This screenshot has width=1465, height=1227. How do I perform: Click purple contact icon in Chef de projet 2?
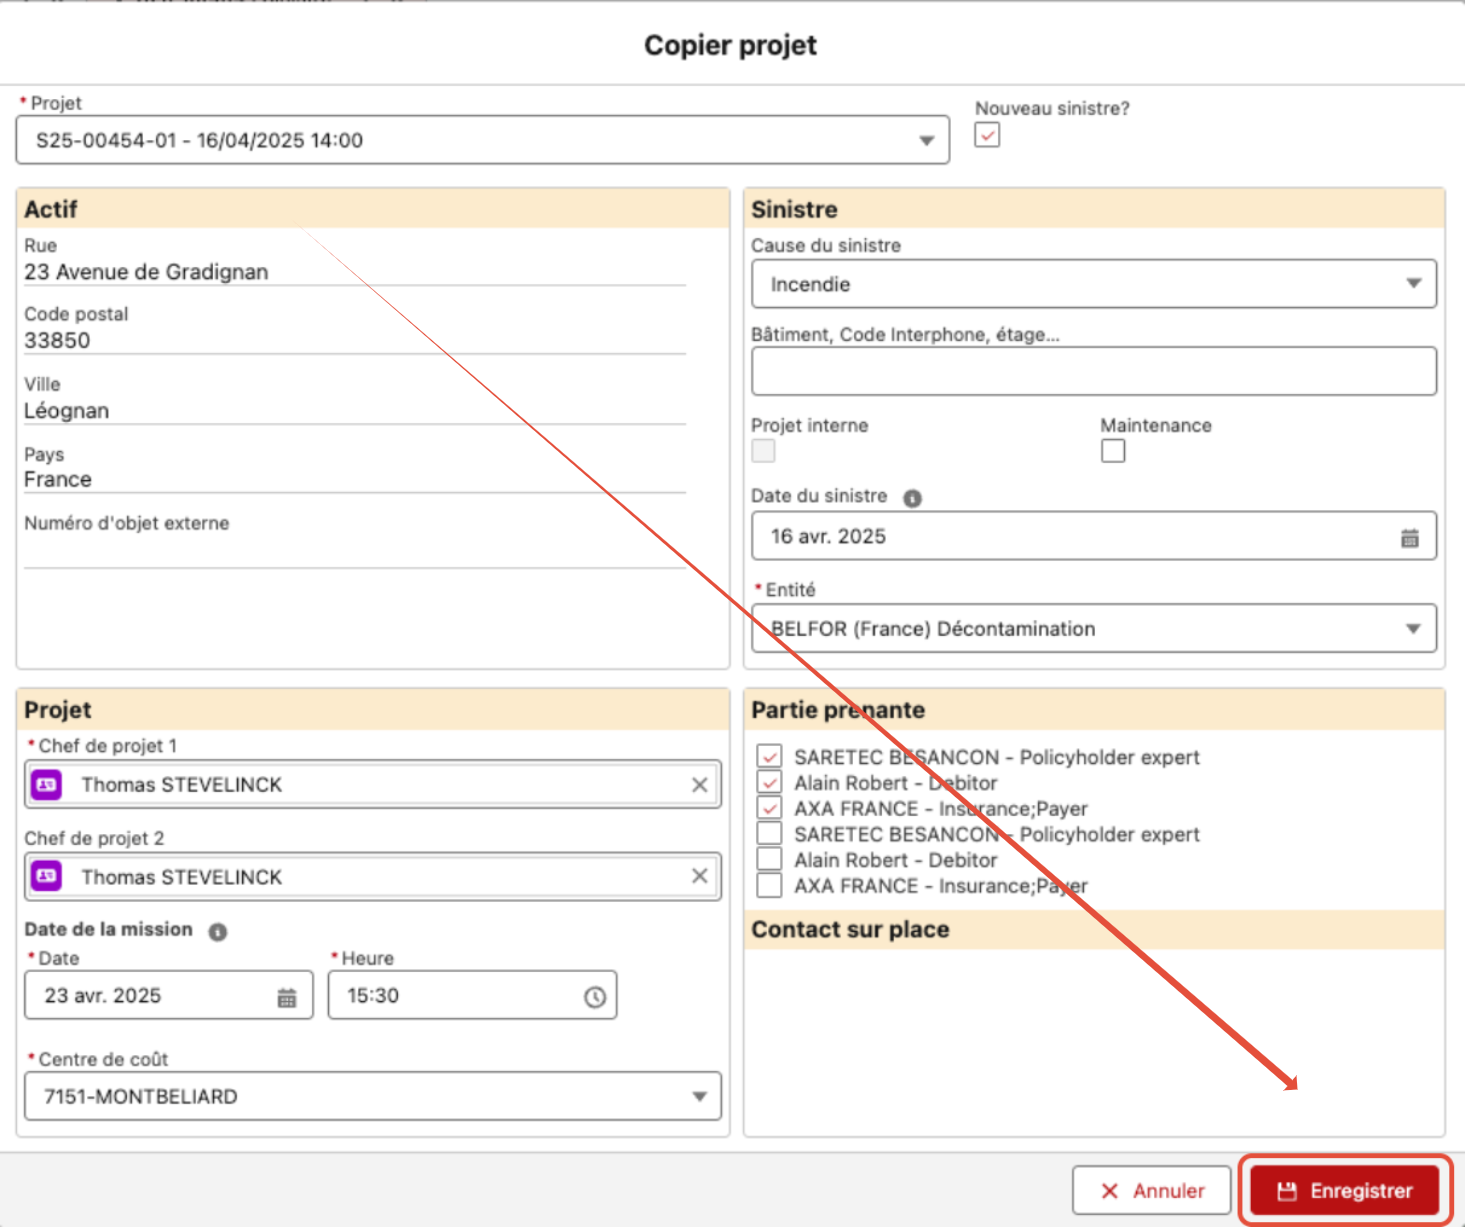click(47, 876)
